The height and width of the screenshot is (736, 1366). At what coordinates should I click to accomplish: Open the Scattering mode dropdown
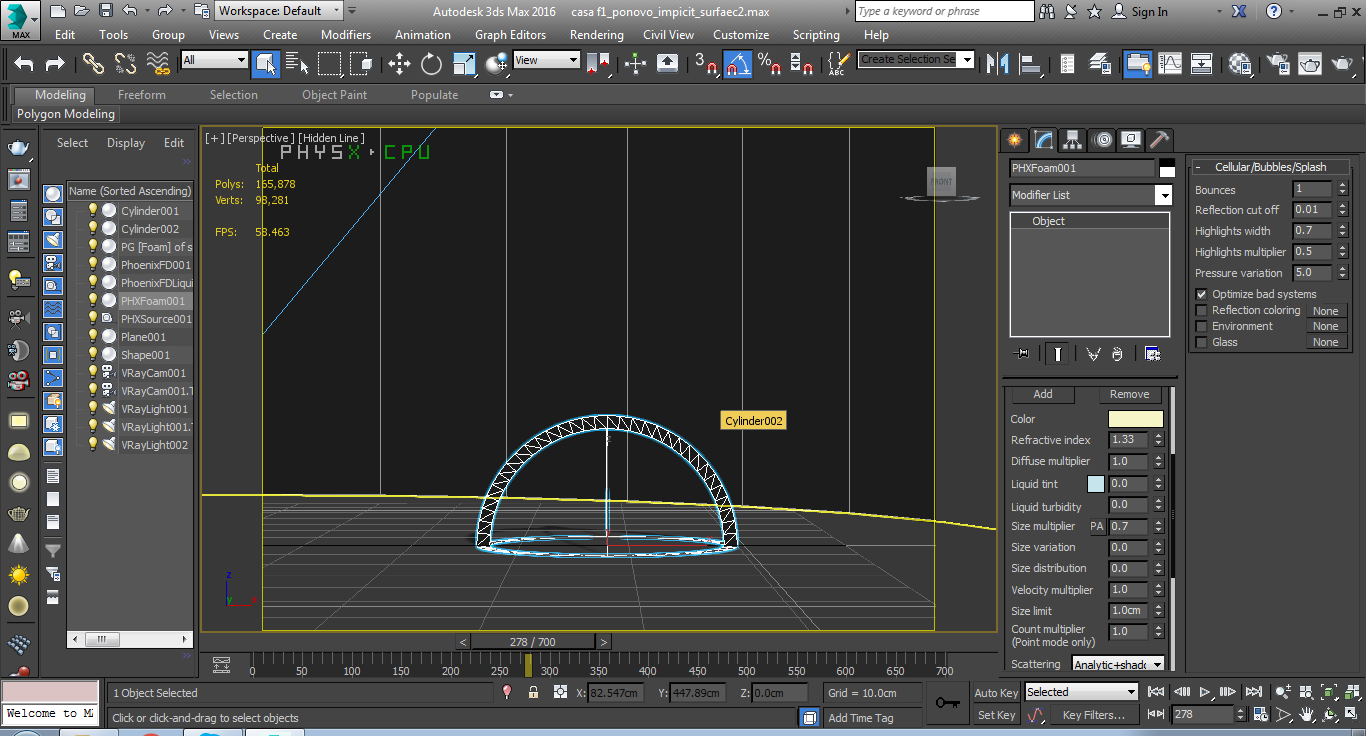(1118, 664)
